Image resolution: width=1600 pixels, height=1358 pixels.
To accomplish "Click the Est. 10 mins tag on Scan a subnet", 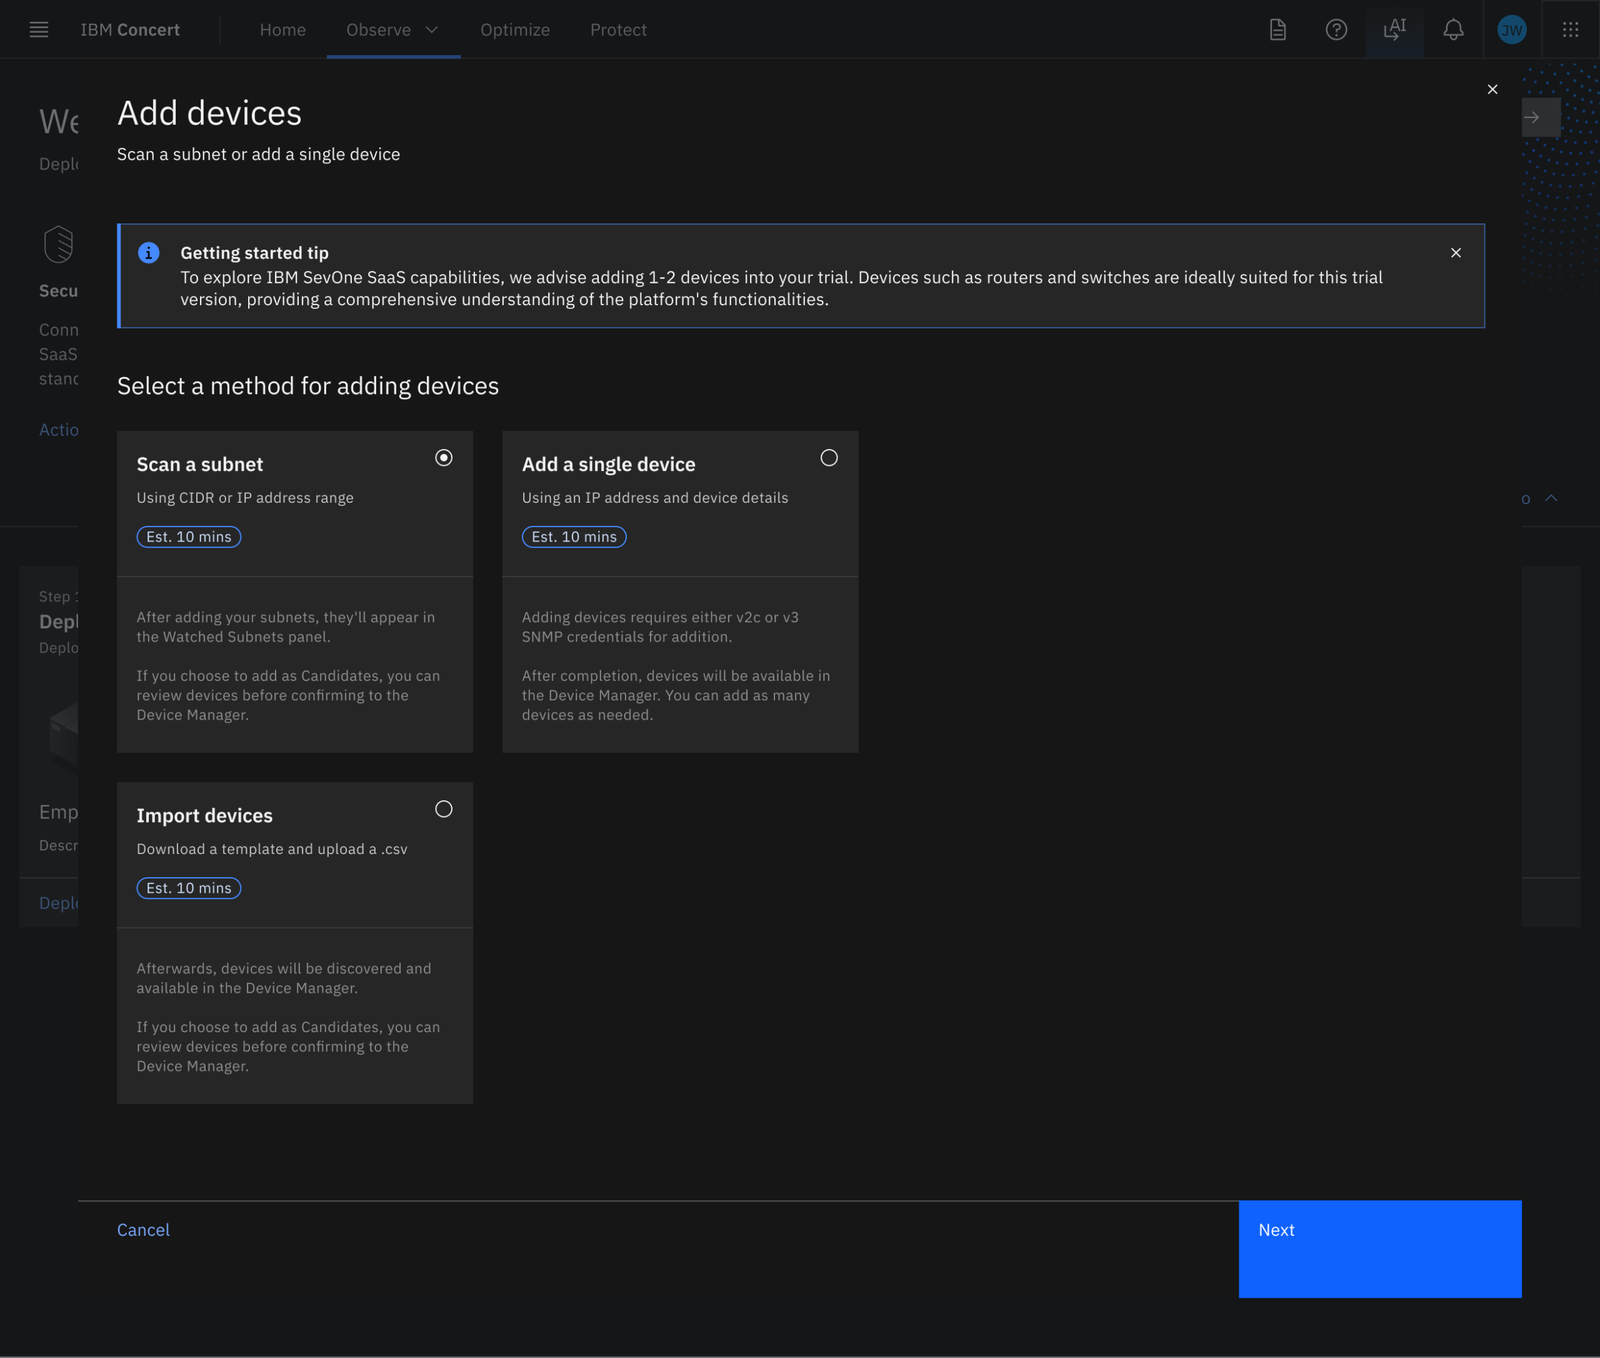I will pyautogui.click(x=189, y=537).
